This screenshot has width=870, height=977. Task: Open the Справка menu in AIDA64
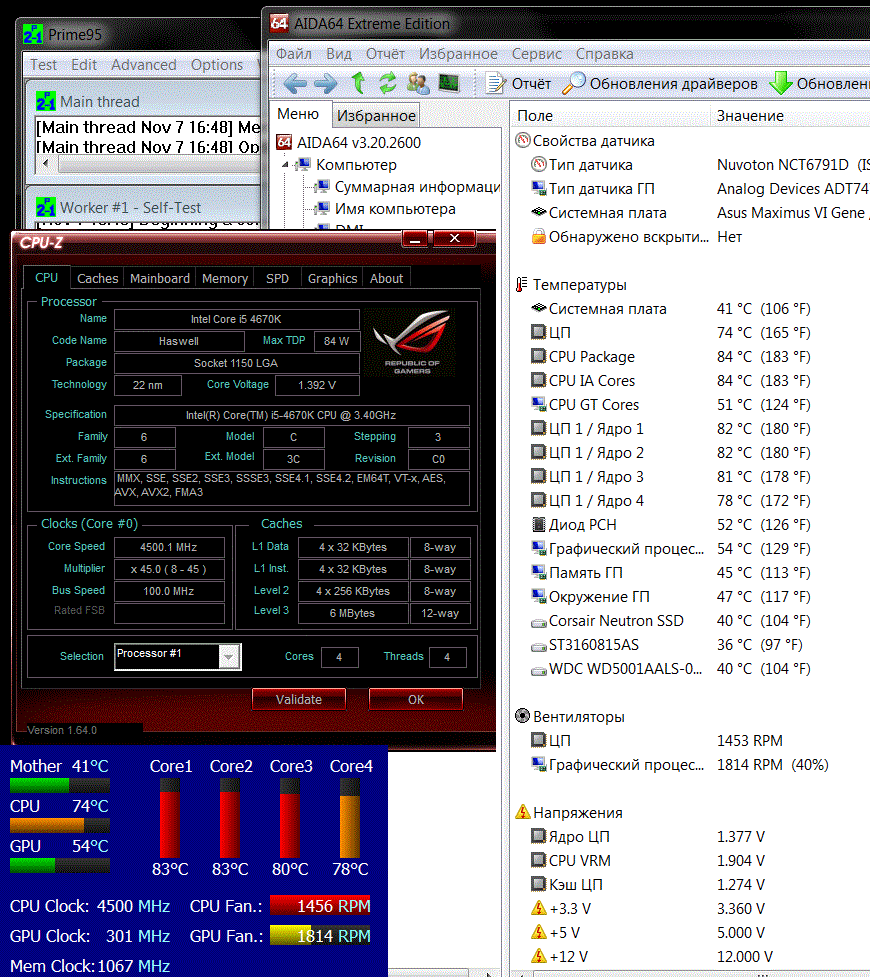click(605, 54)
